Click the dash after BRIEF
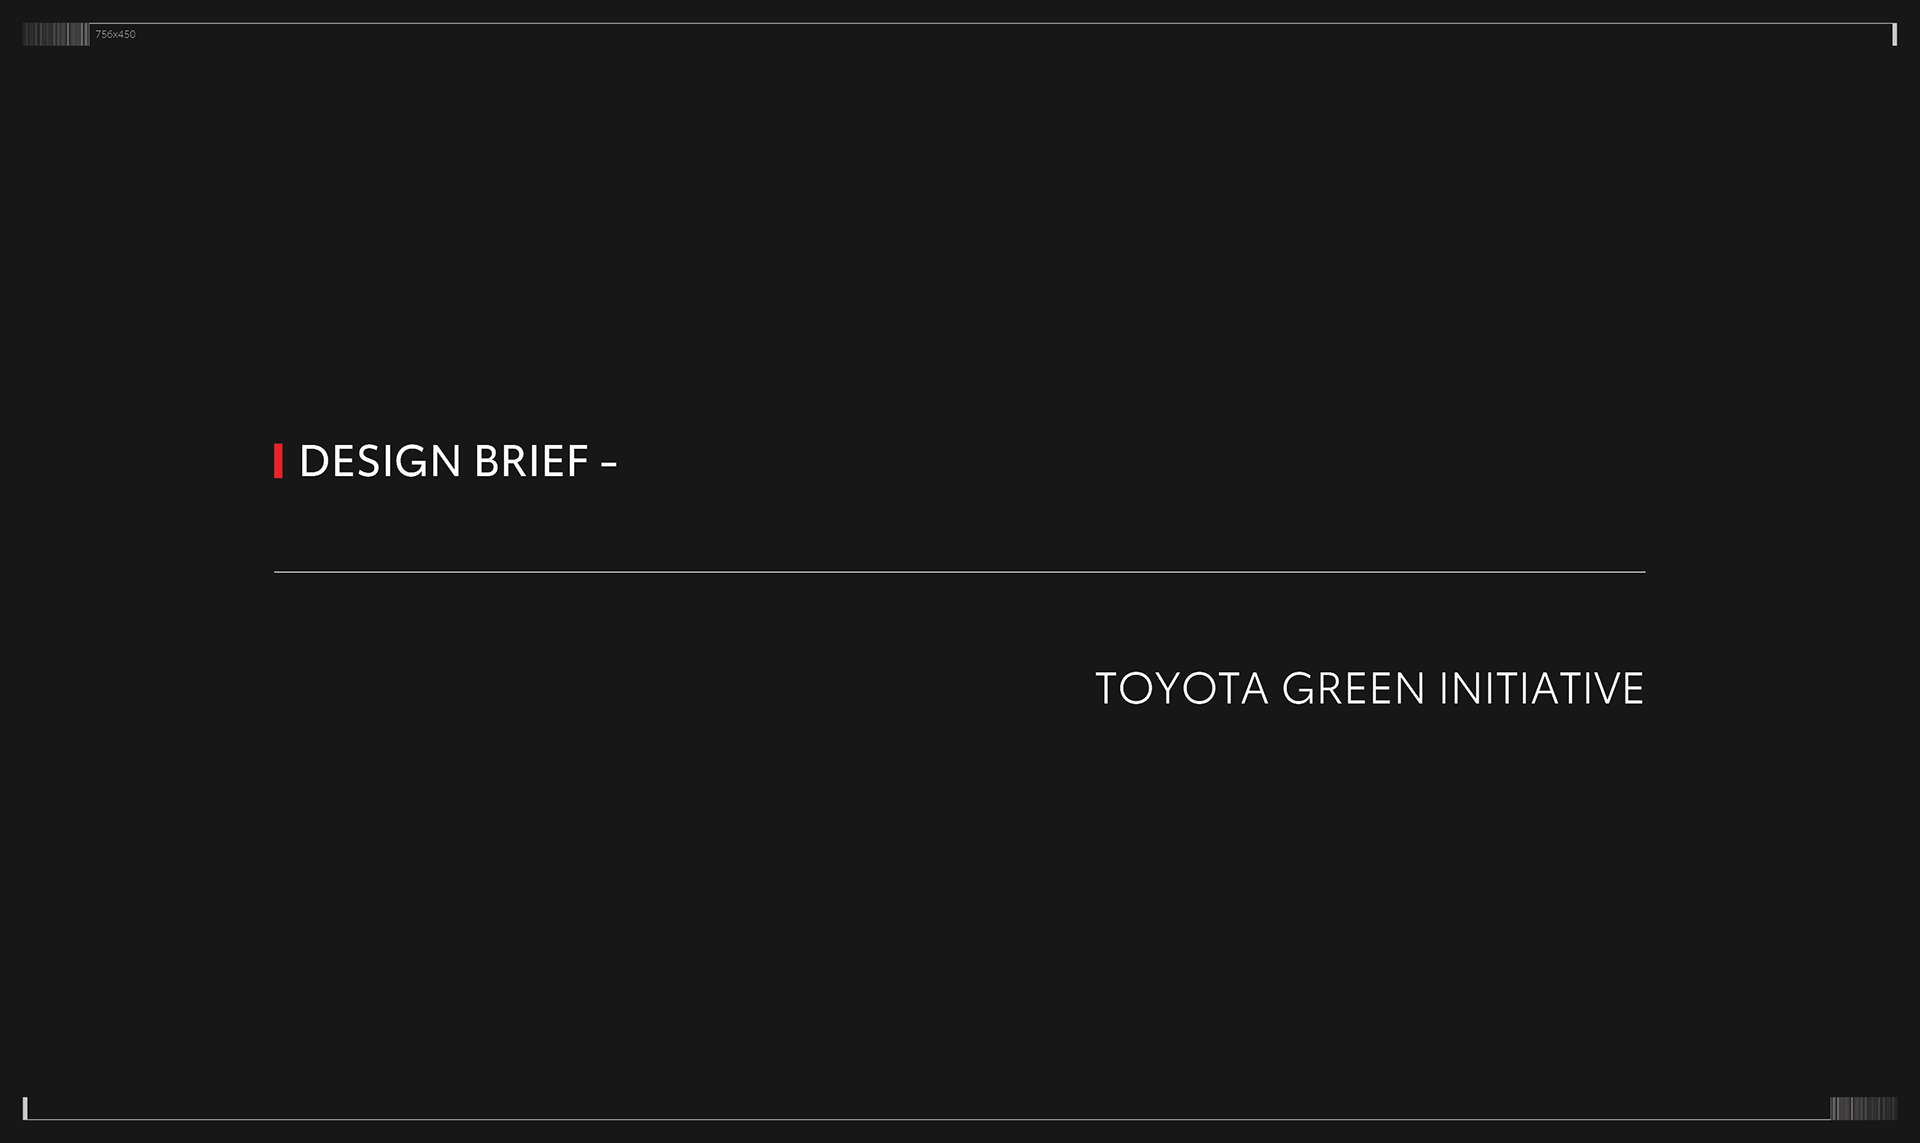1920x1143 pixels. point(608,462)
